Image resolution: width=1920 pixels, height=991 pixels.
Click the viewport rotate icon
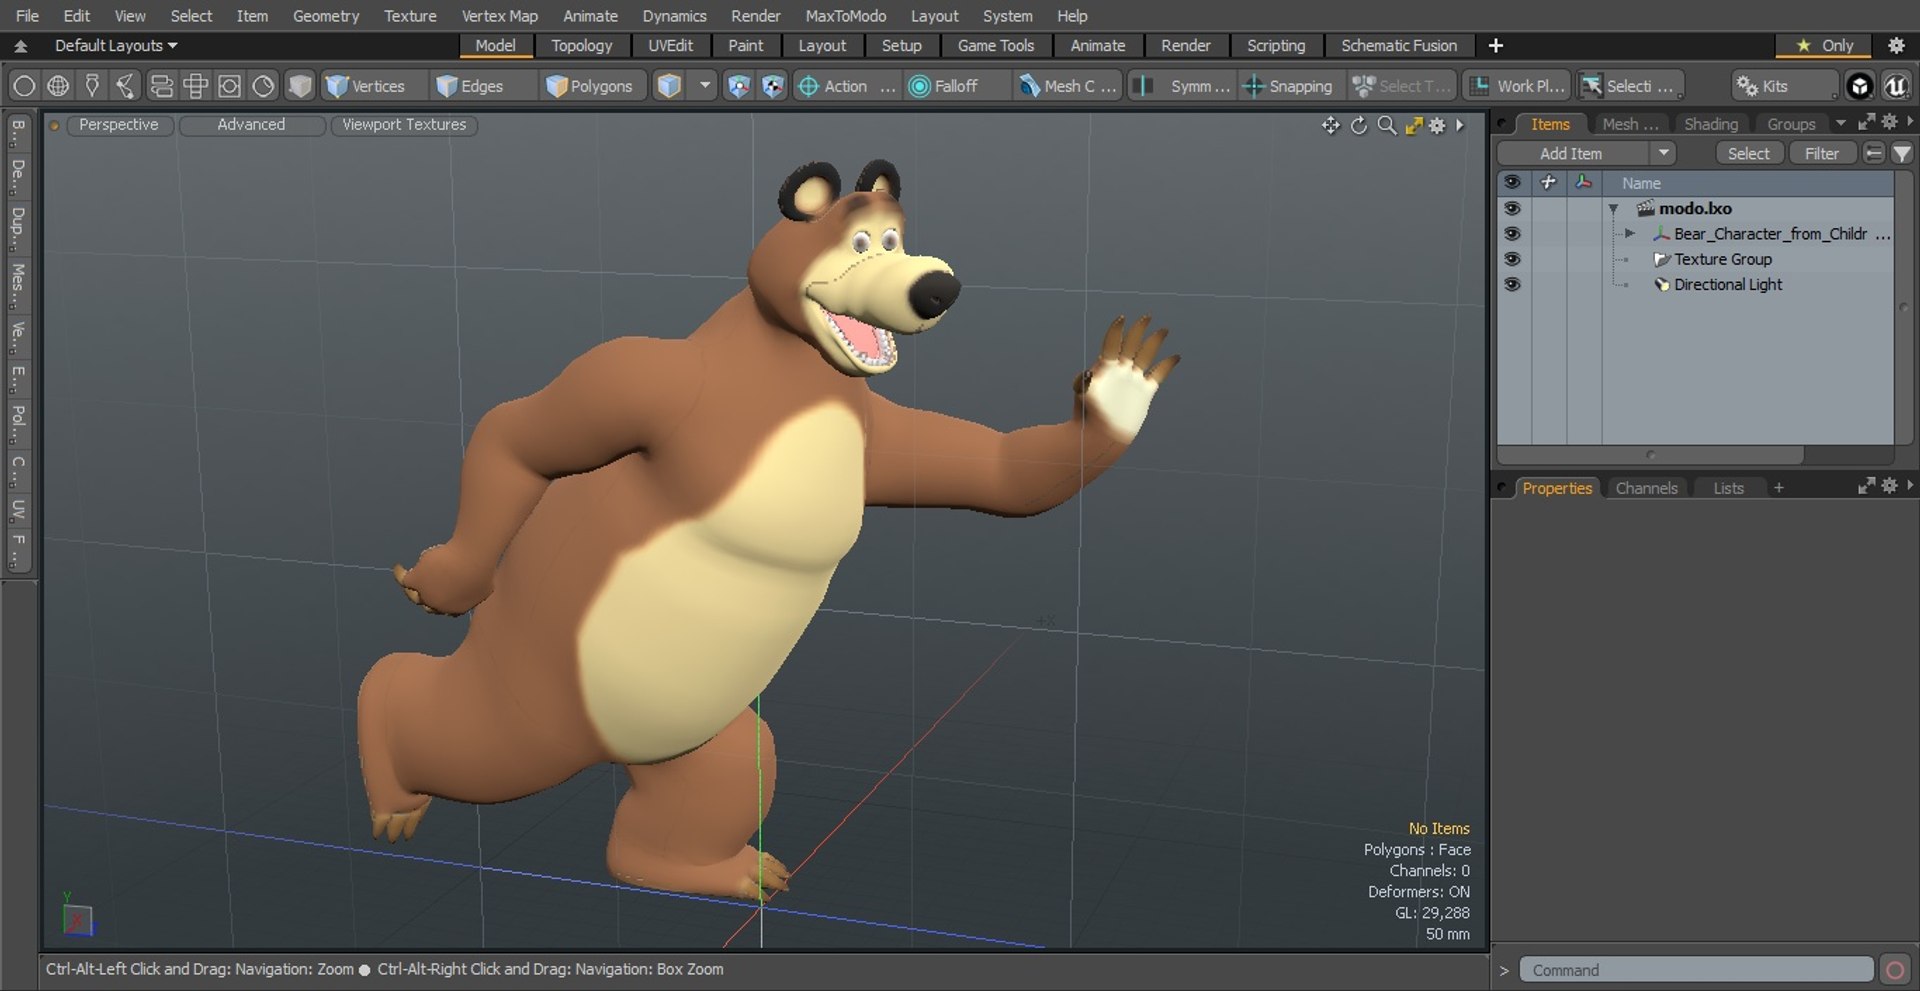1358,125
